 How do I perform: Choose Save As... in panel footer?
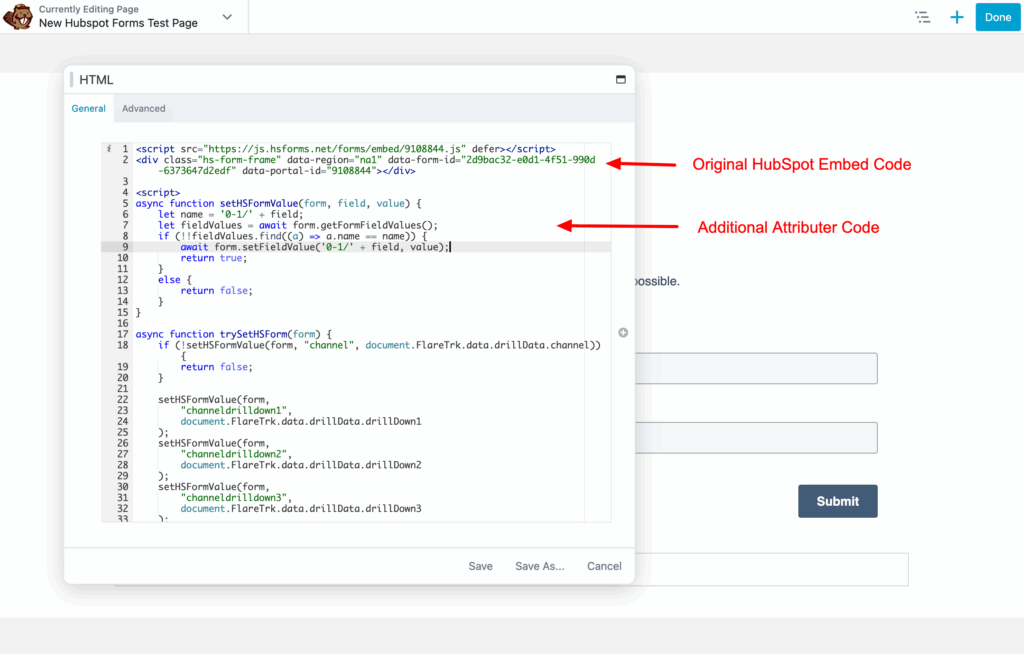[x=539, y=566]
